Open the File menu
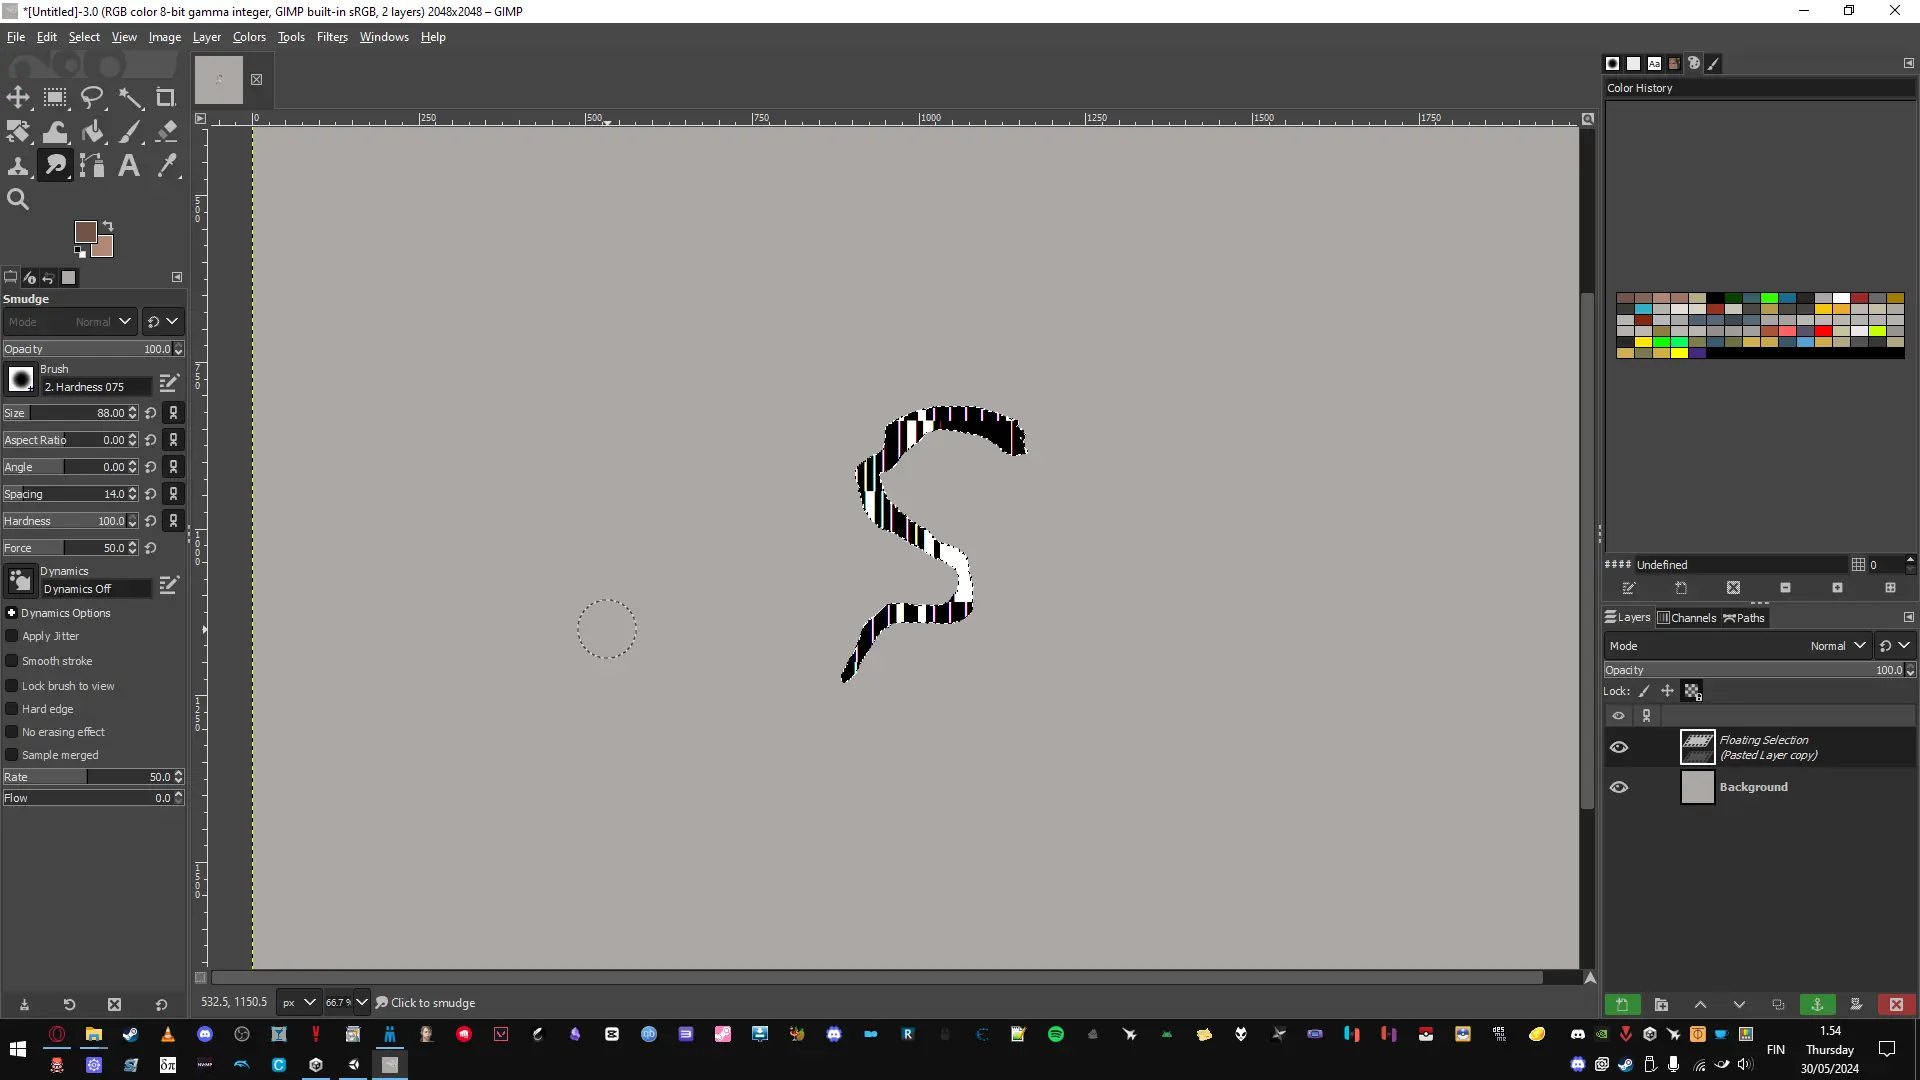1920x1080 pixels. [16, 37]
